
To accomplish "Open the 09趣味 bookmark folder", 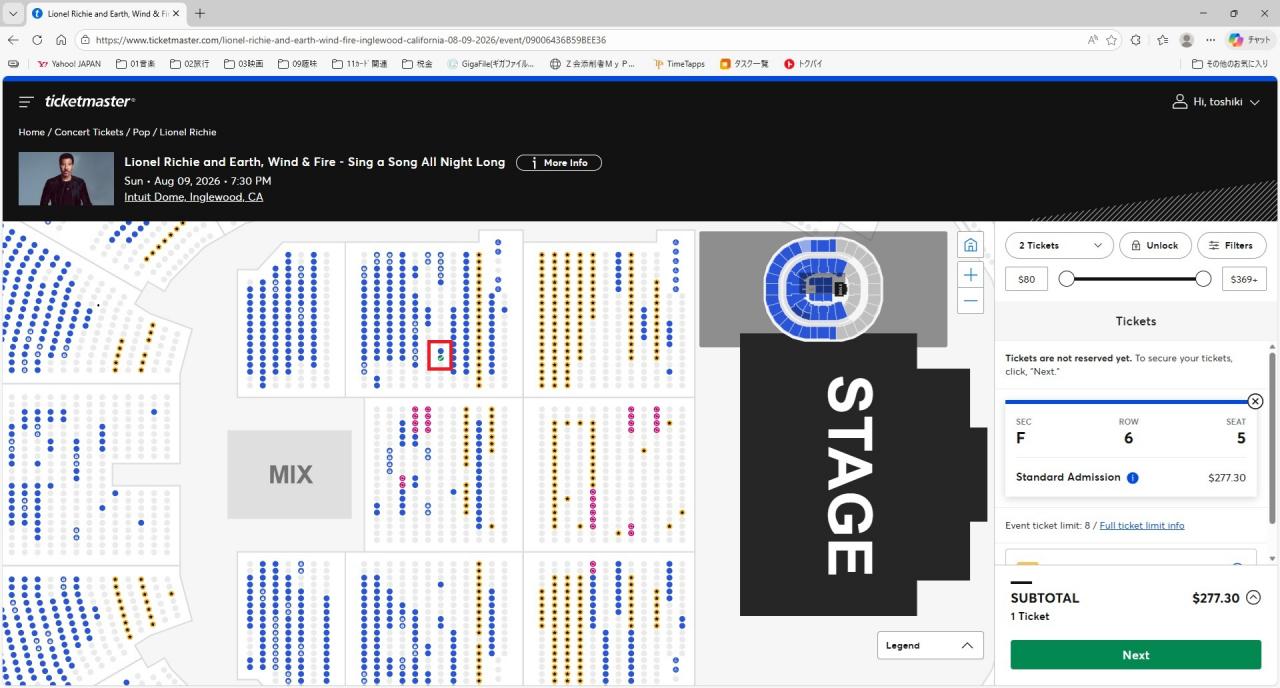I will point(297,64).
